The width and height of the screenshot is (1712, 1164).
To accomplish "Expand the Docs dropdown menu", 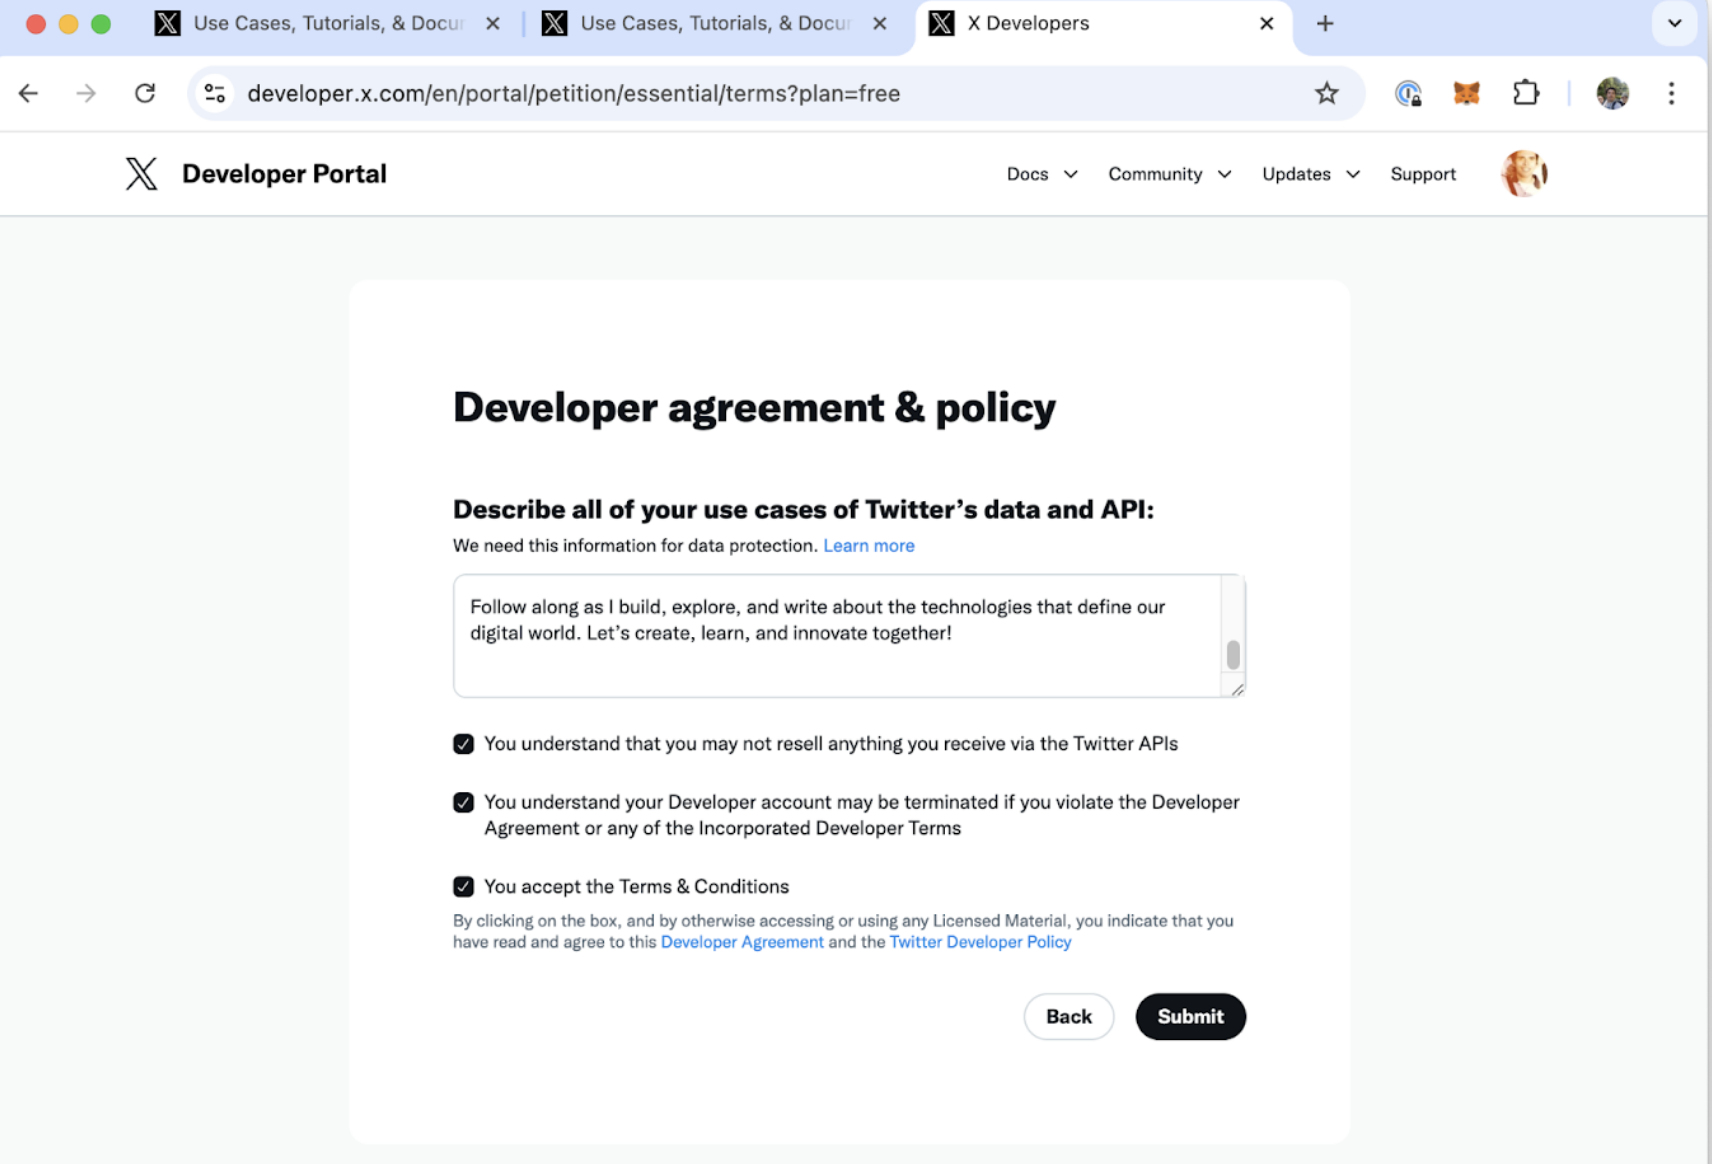I will point(1041,174).
